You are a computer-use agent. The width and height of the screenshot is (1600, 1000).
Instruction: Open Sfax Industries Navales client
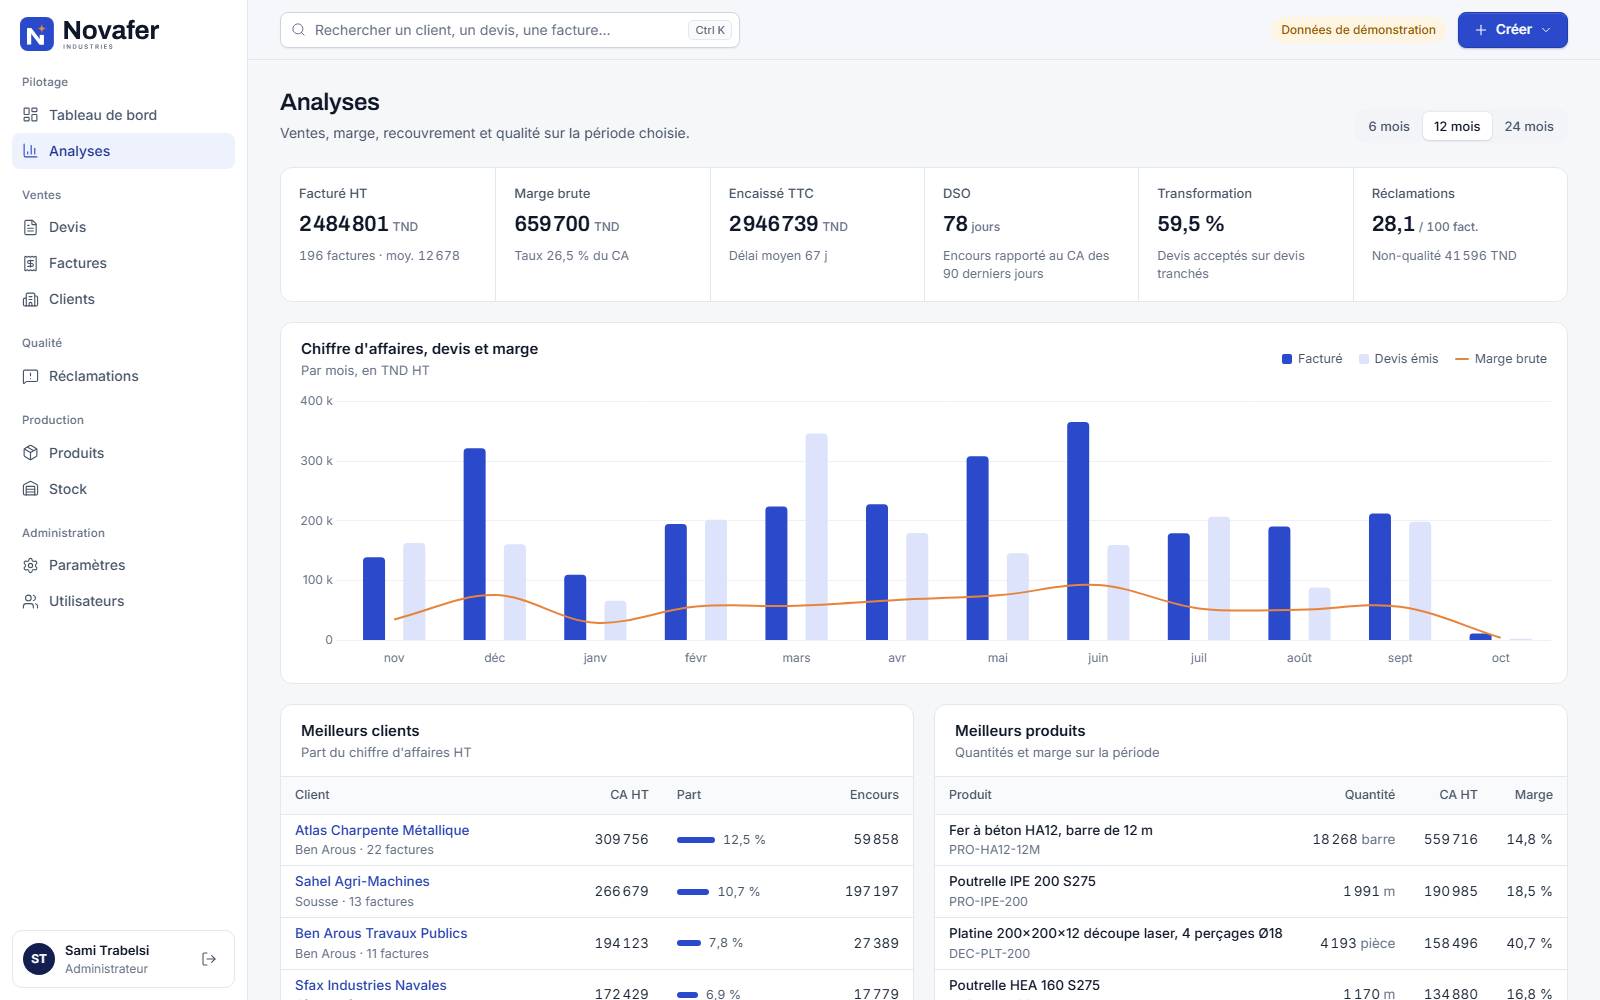[x=371, y=985]
